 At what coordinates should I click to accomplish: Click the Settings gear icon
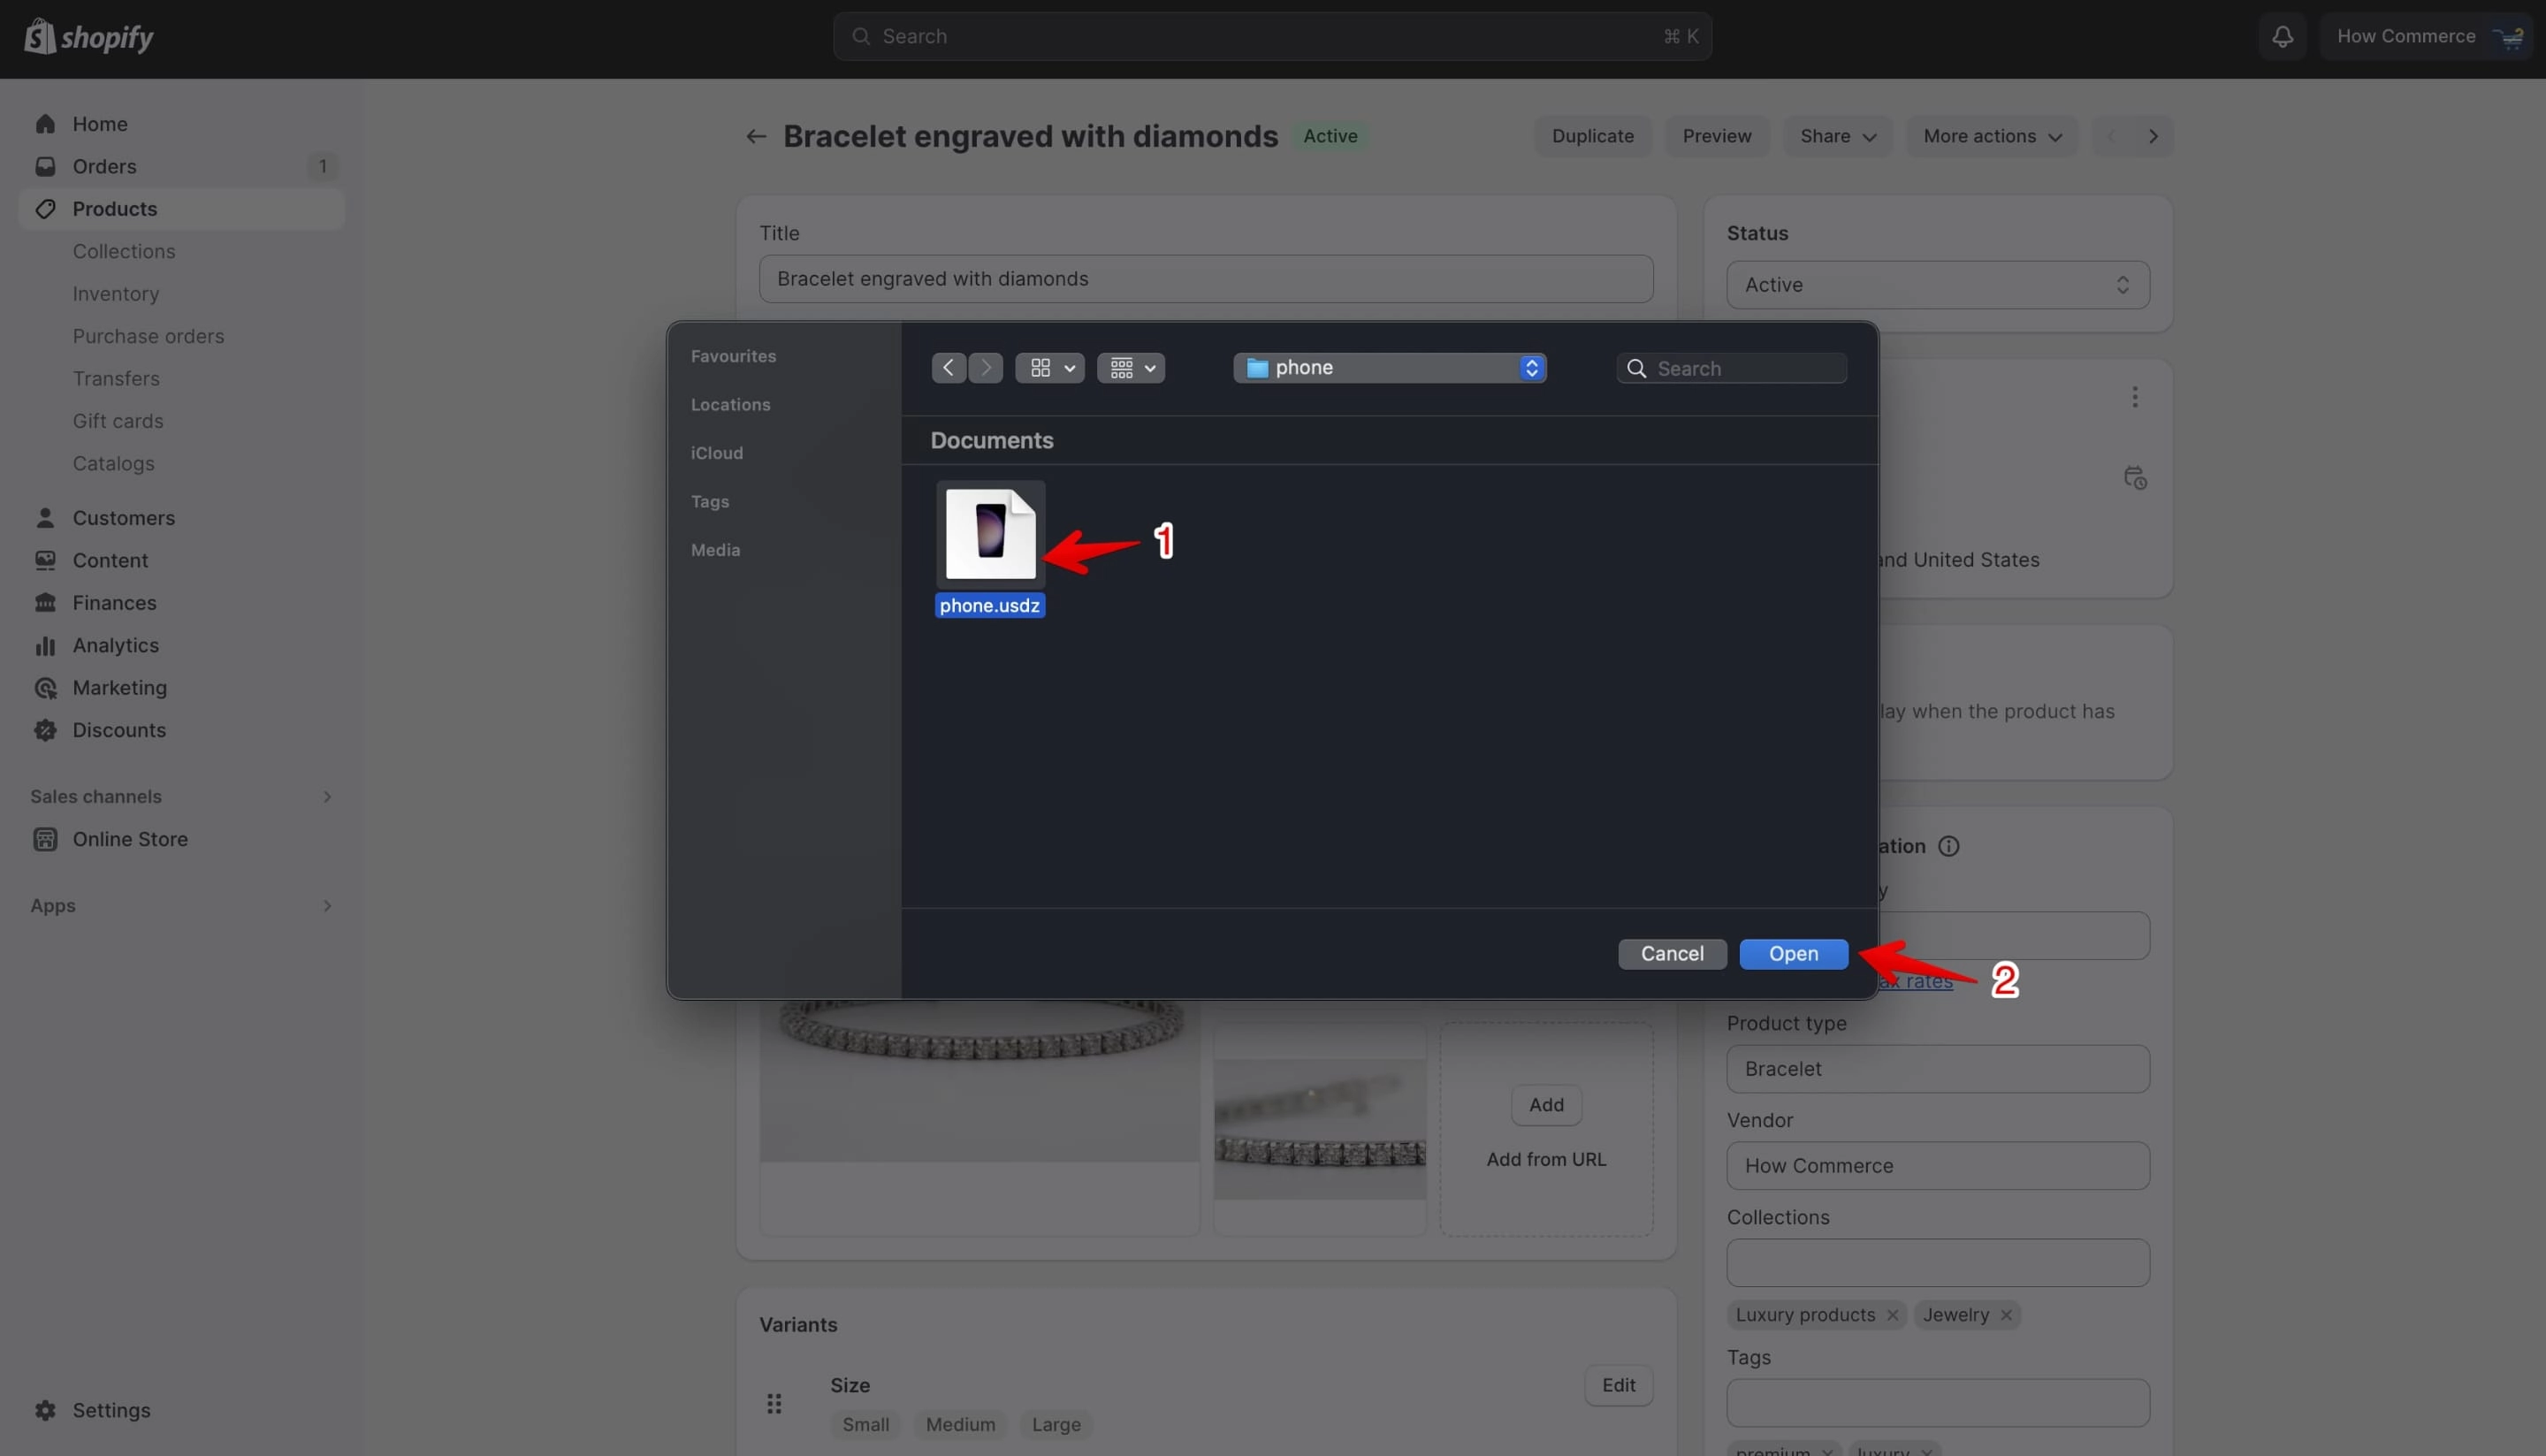click(x=45, y=1410)
